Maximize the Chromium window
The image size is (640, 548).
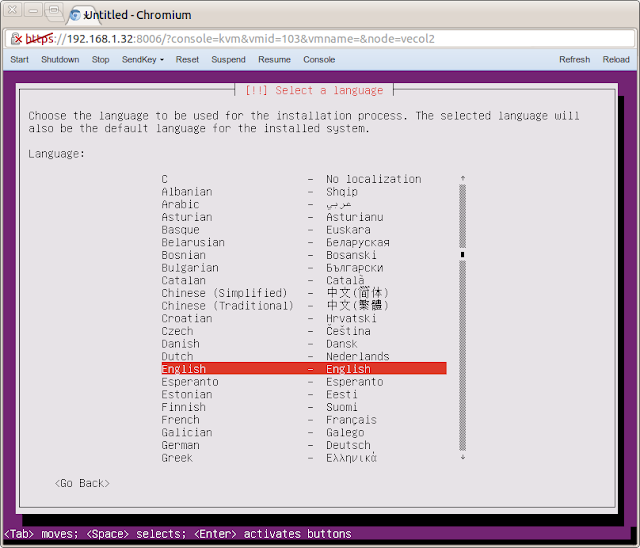pyautogui.click(x=53, y=9)
